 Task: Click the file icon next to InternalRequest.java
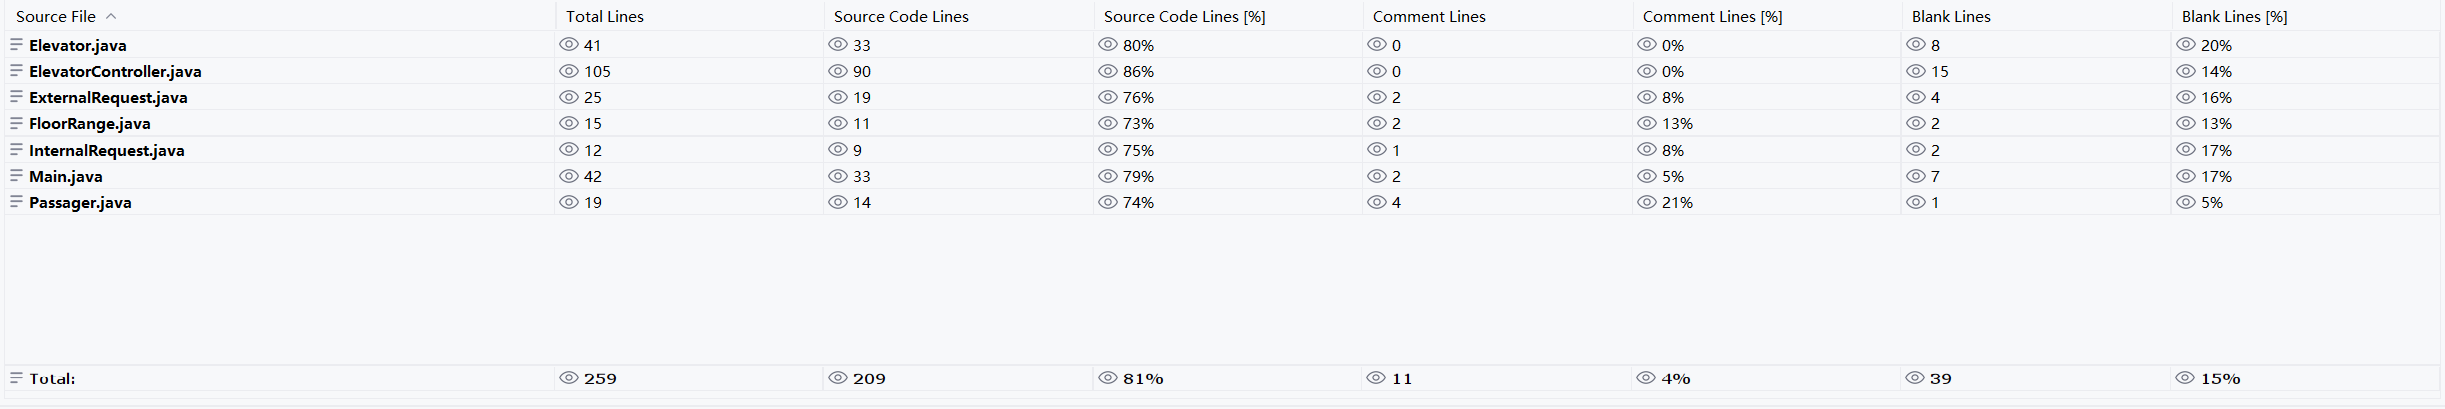16,149
